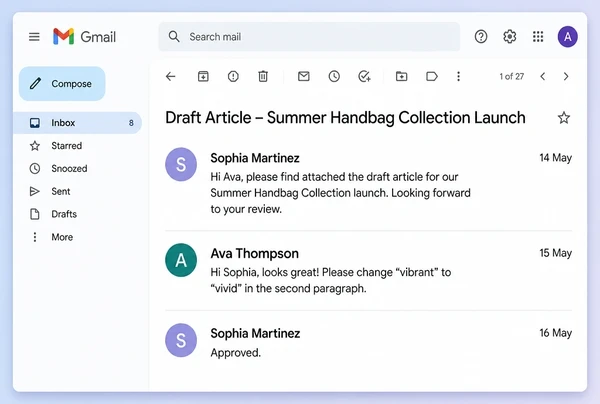The height and width of the screenshot is (404, 600).
Task: Open the toolbar More options menu
Action: tap(458, 77)
